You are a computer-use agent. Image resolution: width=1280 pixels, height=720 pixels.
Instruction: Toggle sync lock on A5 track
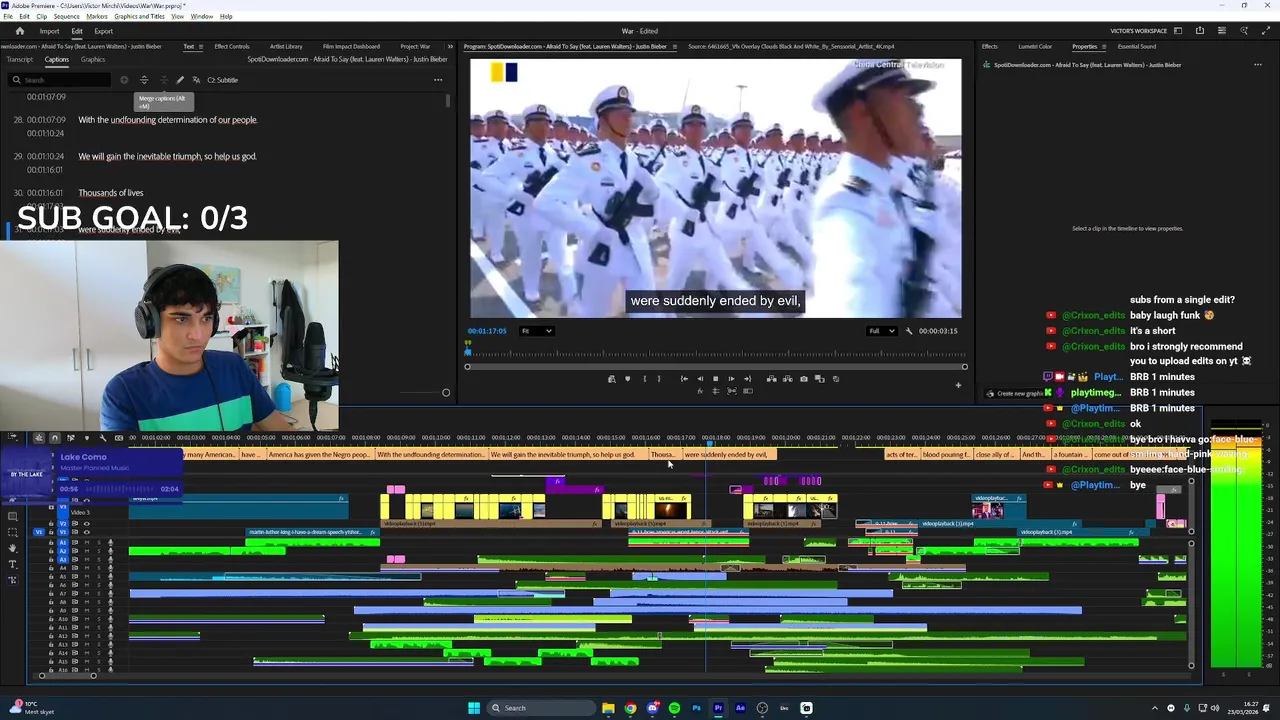coord(75,577)
